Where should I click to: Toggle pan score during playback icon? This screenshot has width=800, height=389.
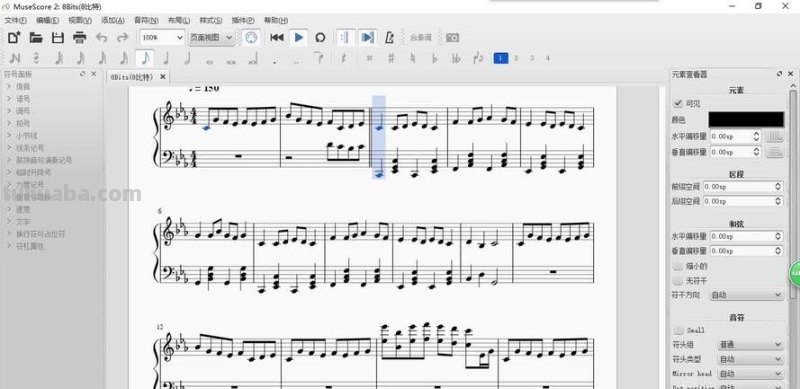click(x=367, y=37)
